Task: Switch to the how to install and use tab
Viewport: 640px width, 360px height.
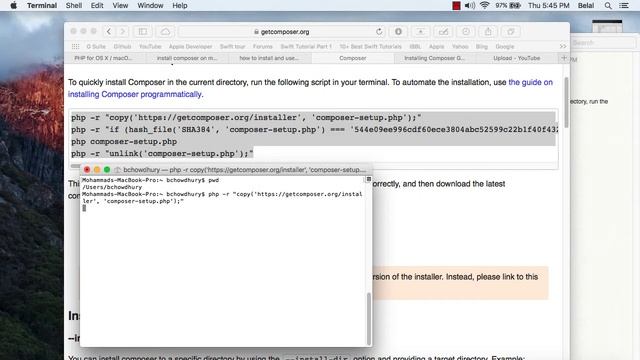Action: pos(269,58)
